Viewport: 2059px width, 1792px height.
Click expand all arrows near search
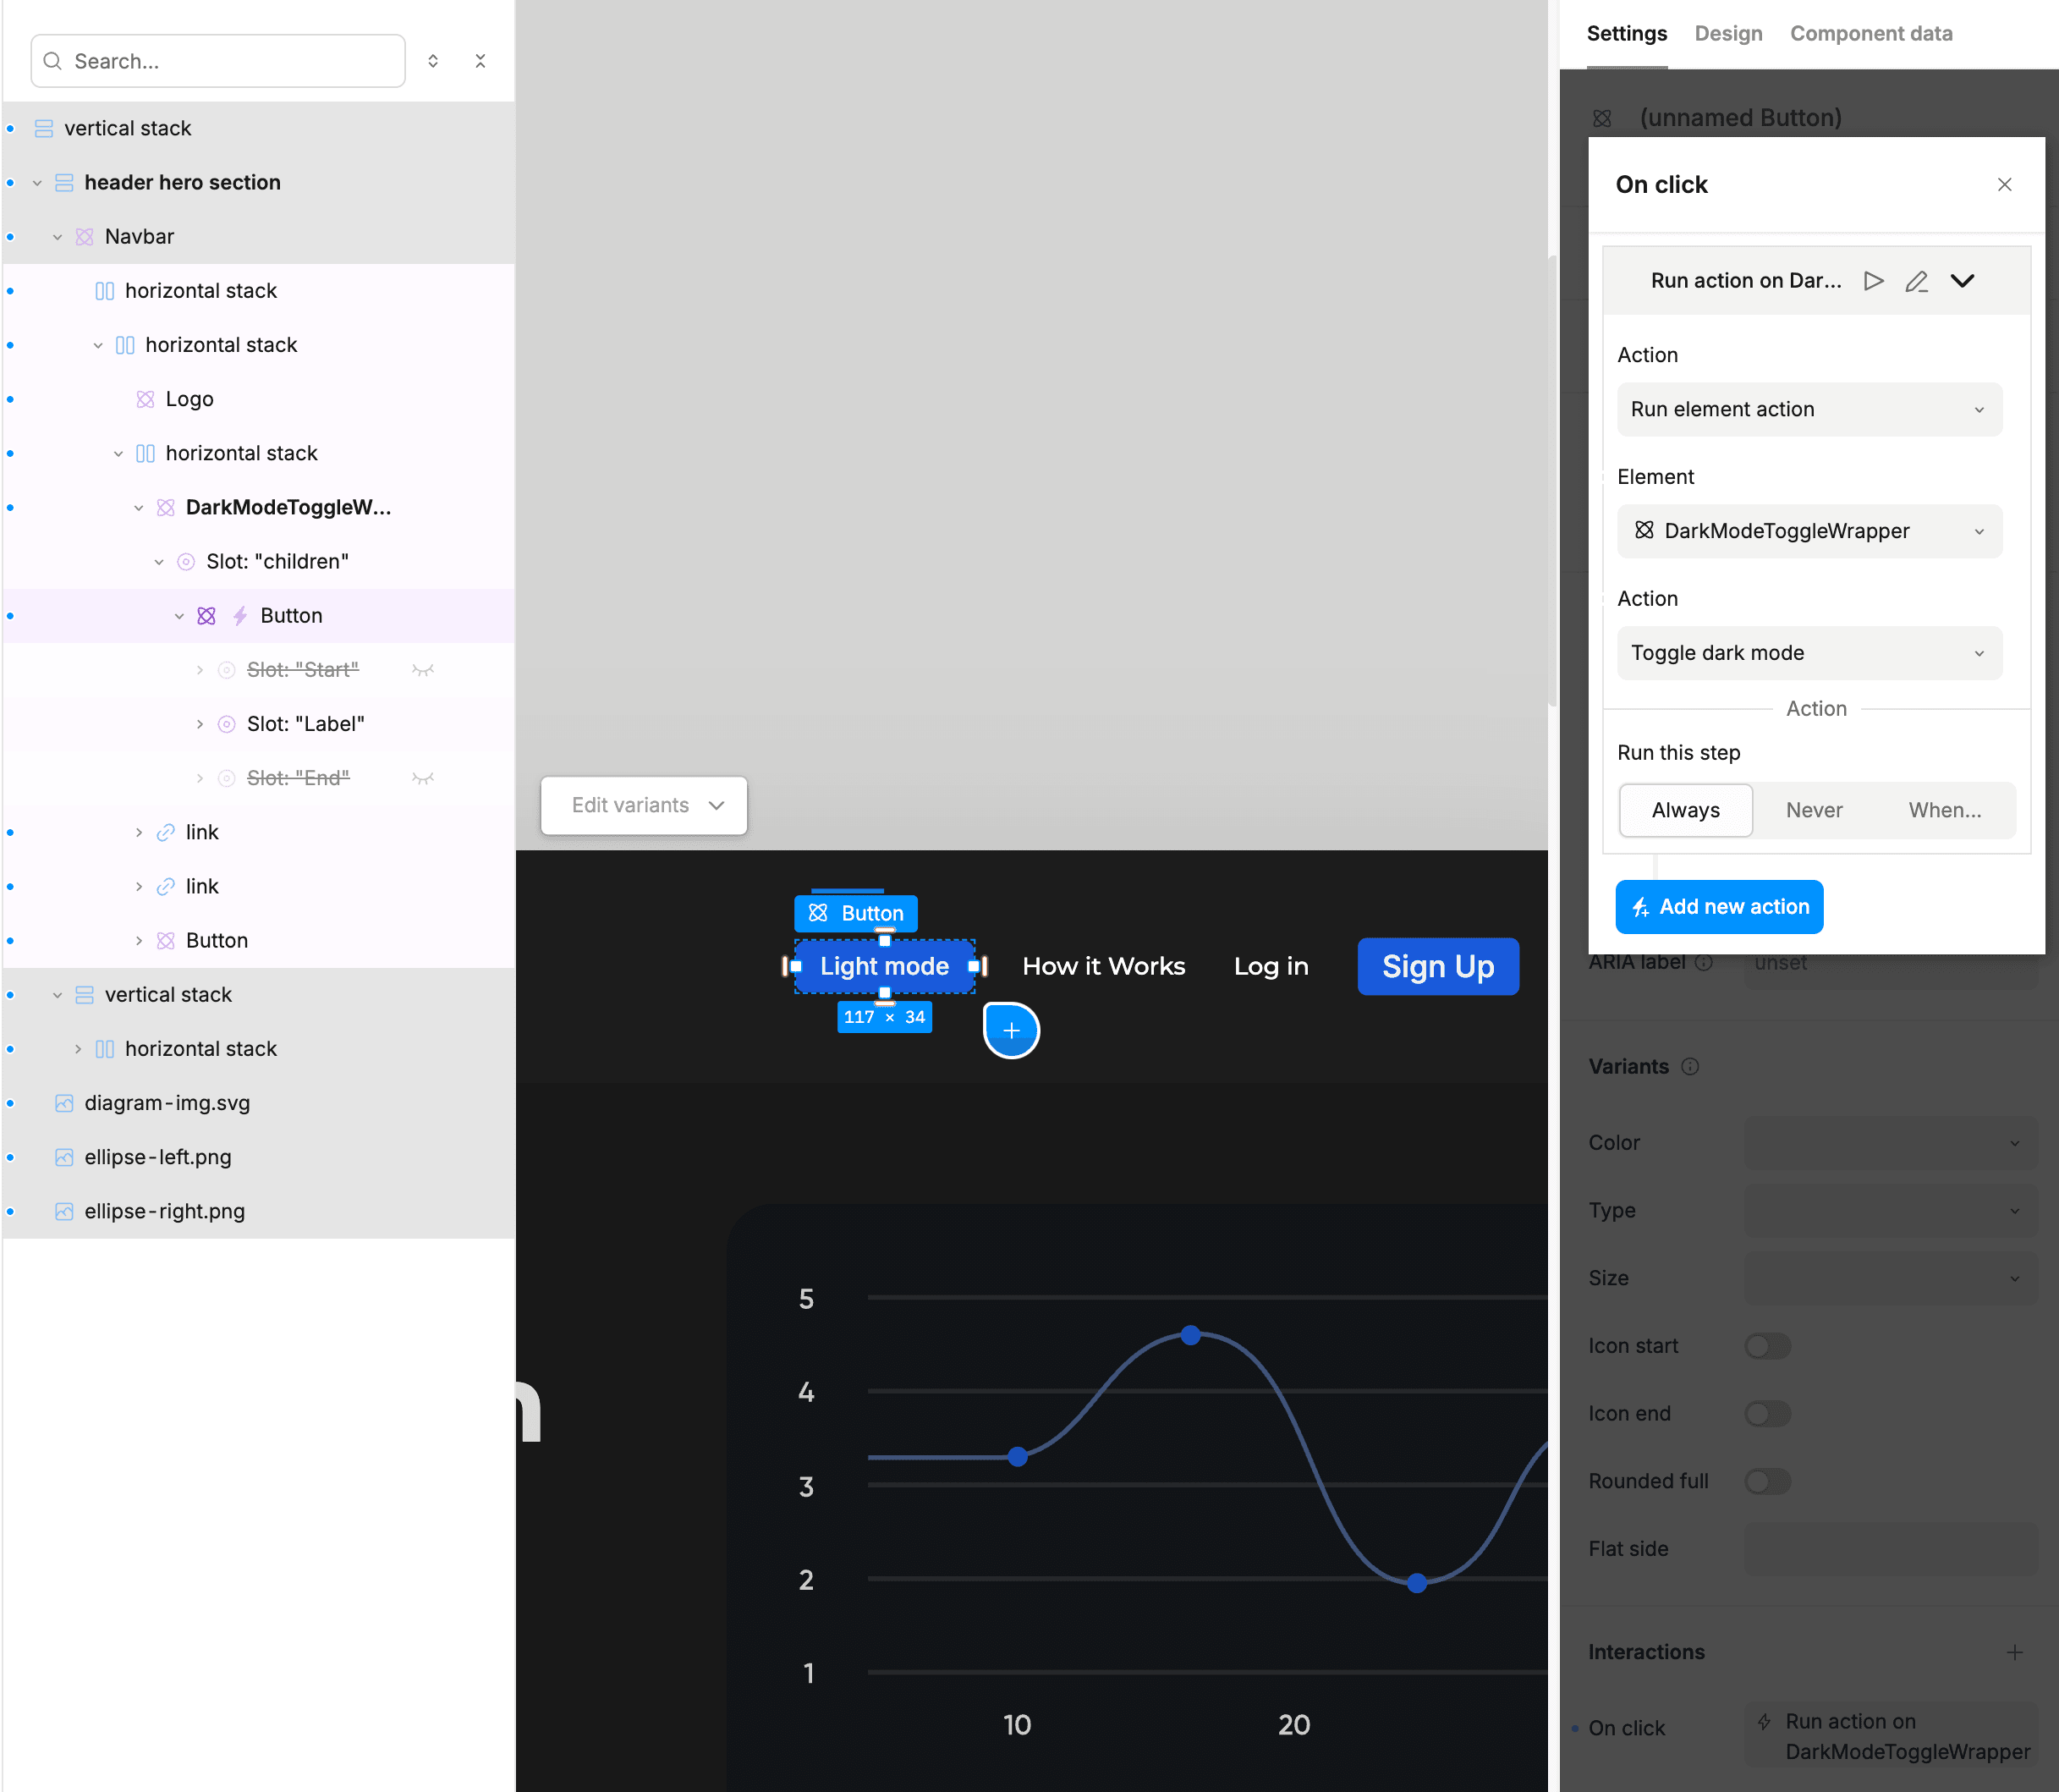pos(433,61)
